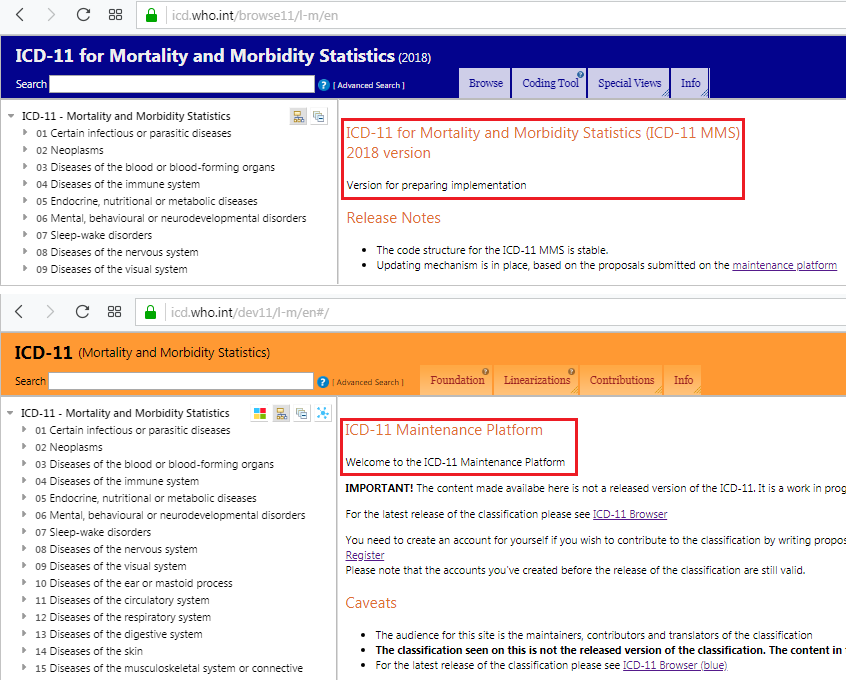Click the back arrow in the bottom browser window
Viewport: 846px width, 680px height.
(19, 311)
